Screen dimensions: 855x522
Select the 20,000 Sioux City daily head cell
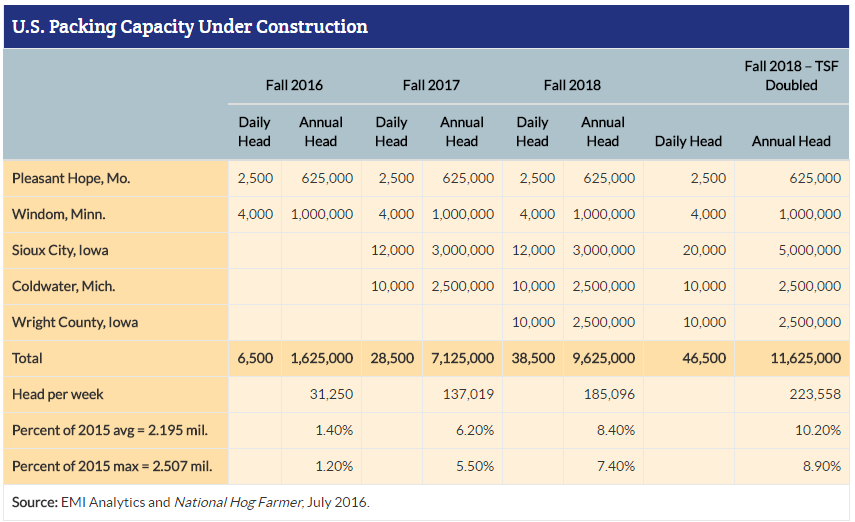(705, 250)
